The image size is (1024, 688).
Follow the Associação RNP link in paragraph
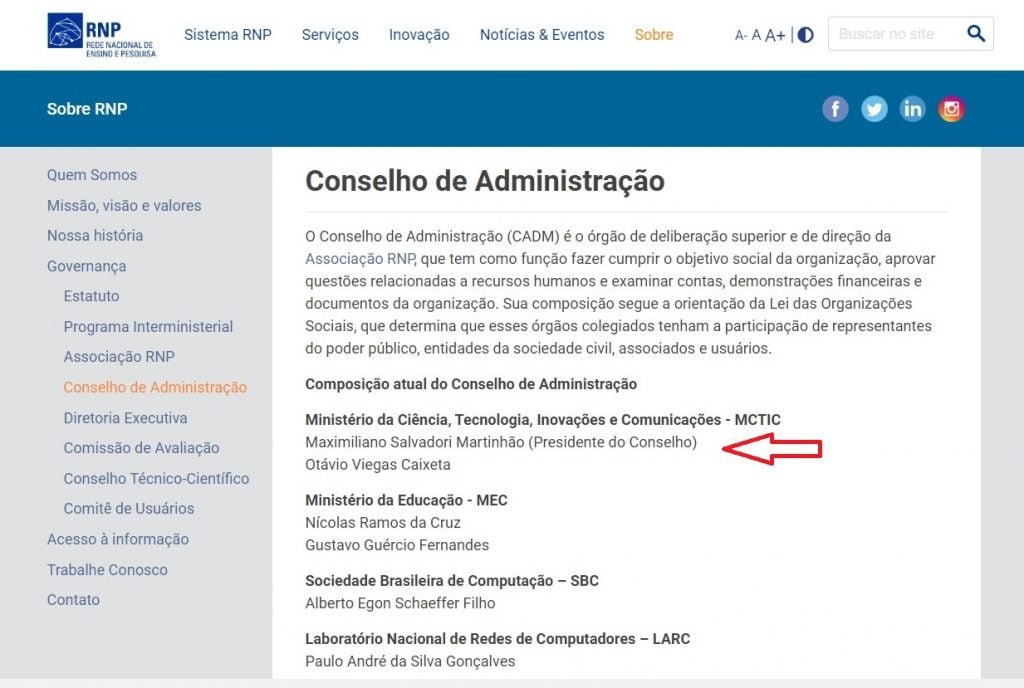[x=360, y=258]
